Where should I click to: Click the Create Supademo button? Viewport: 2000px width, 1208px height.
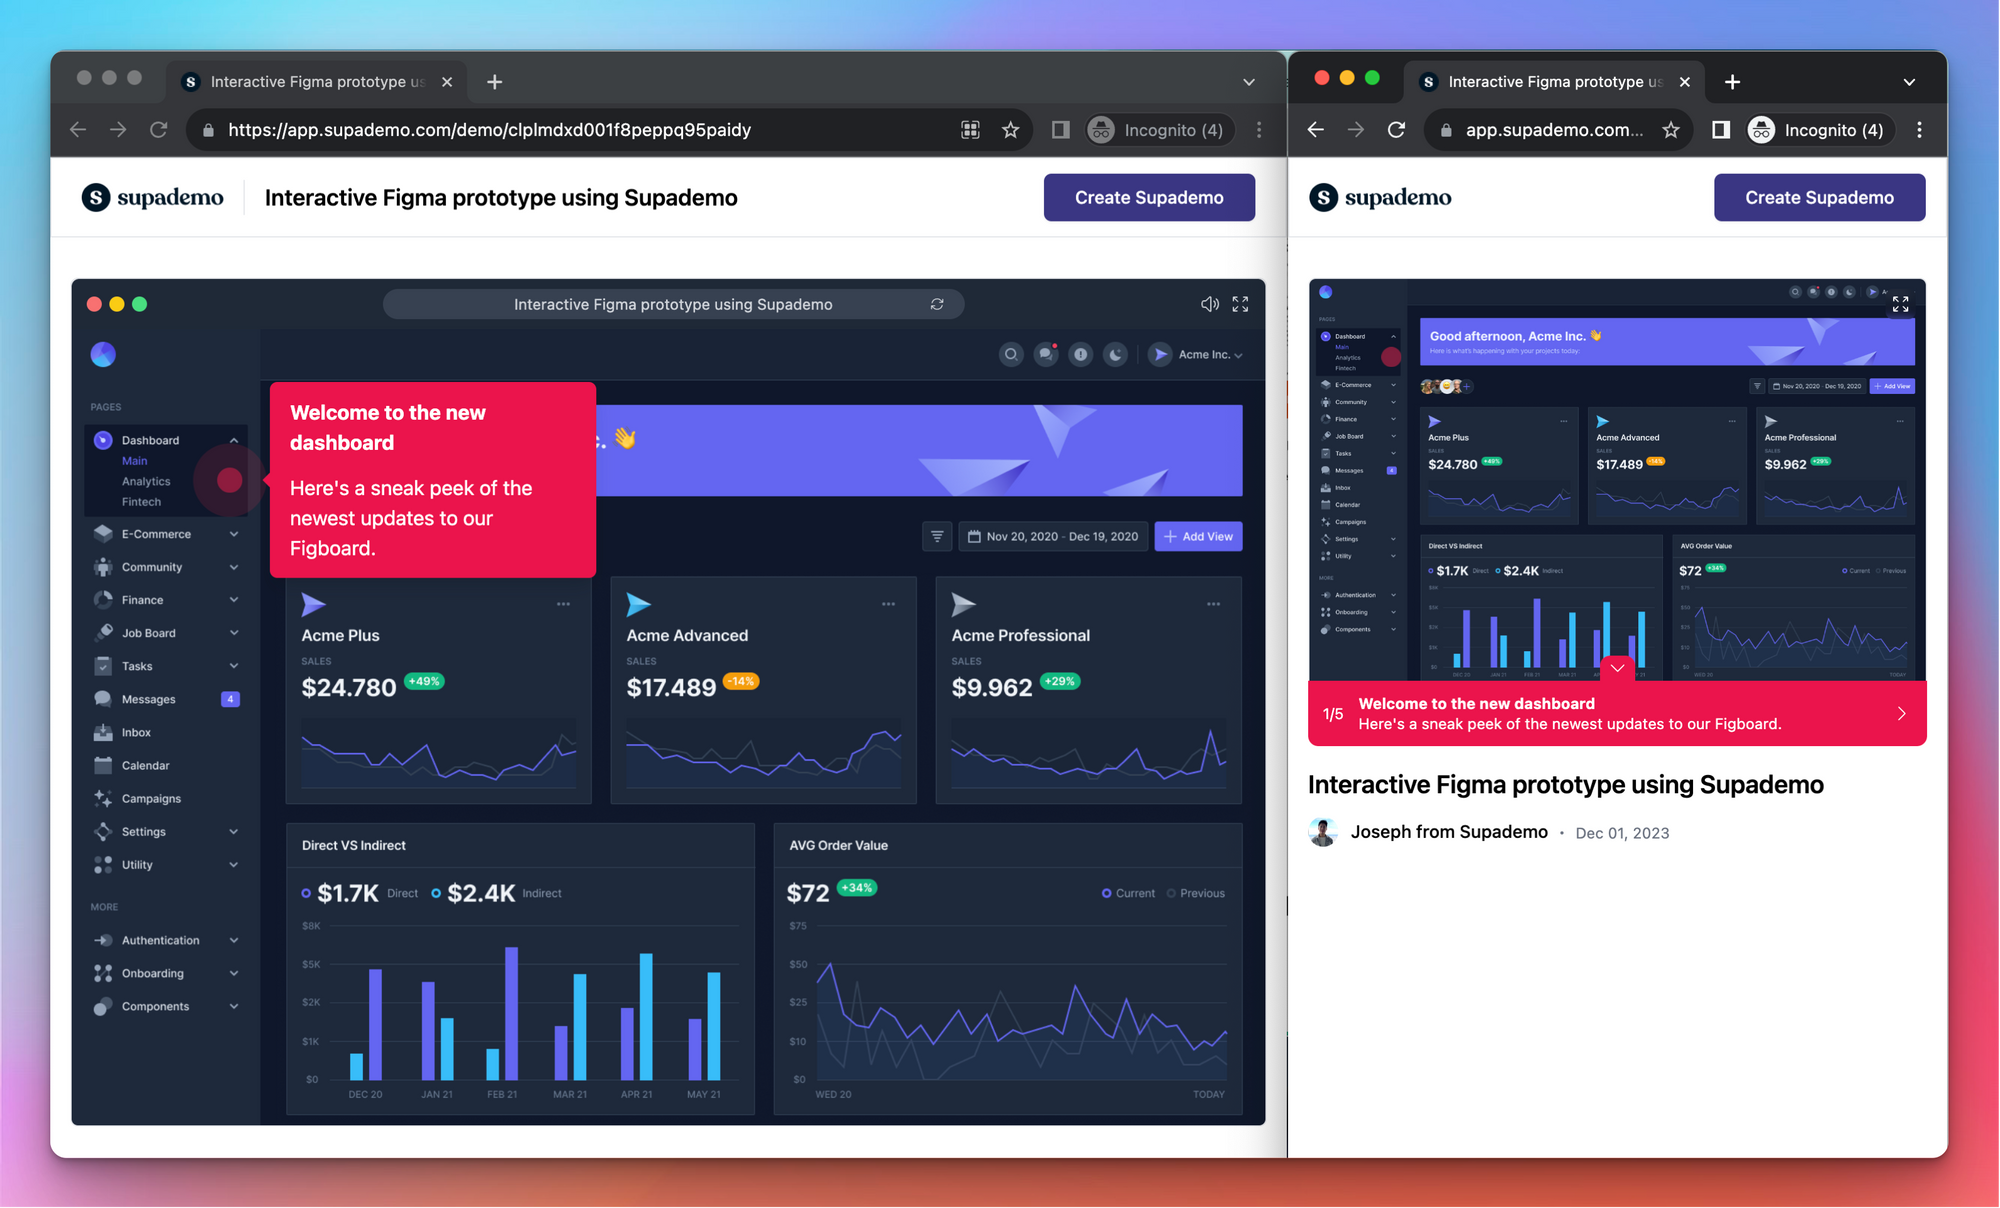[1148, 197]
